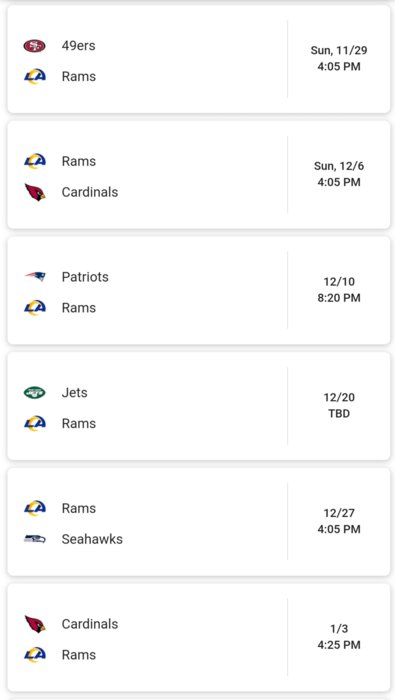Viewport: 395px width, 700px height.
Task: Open the Sun, 11/29 4:05 PM game time
Action: pos(339,58)
